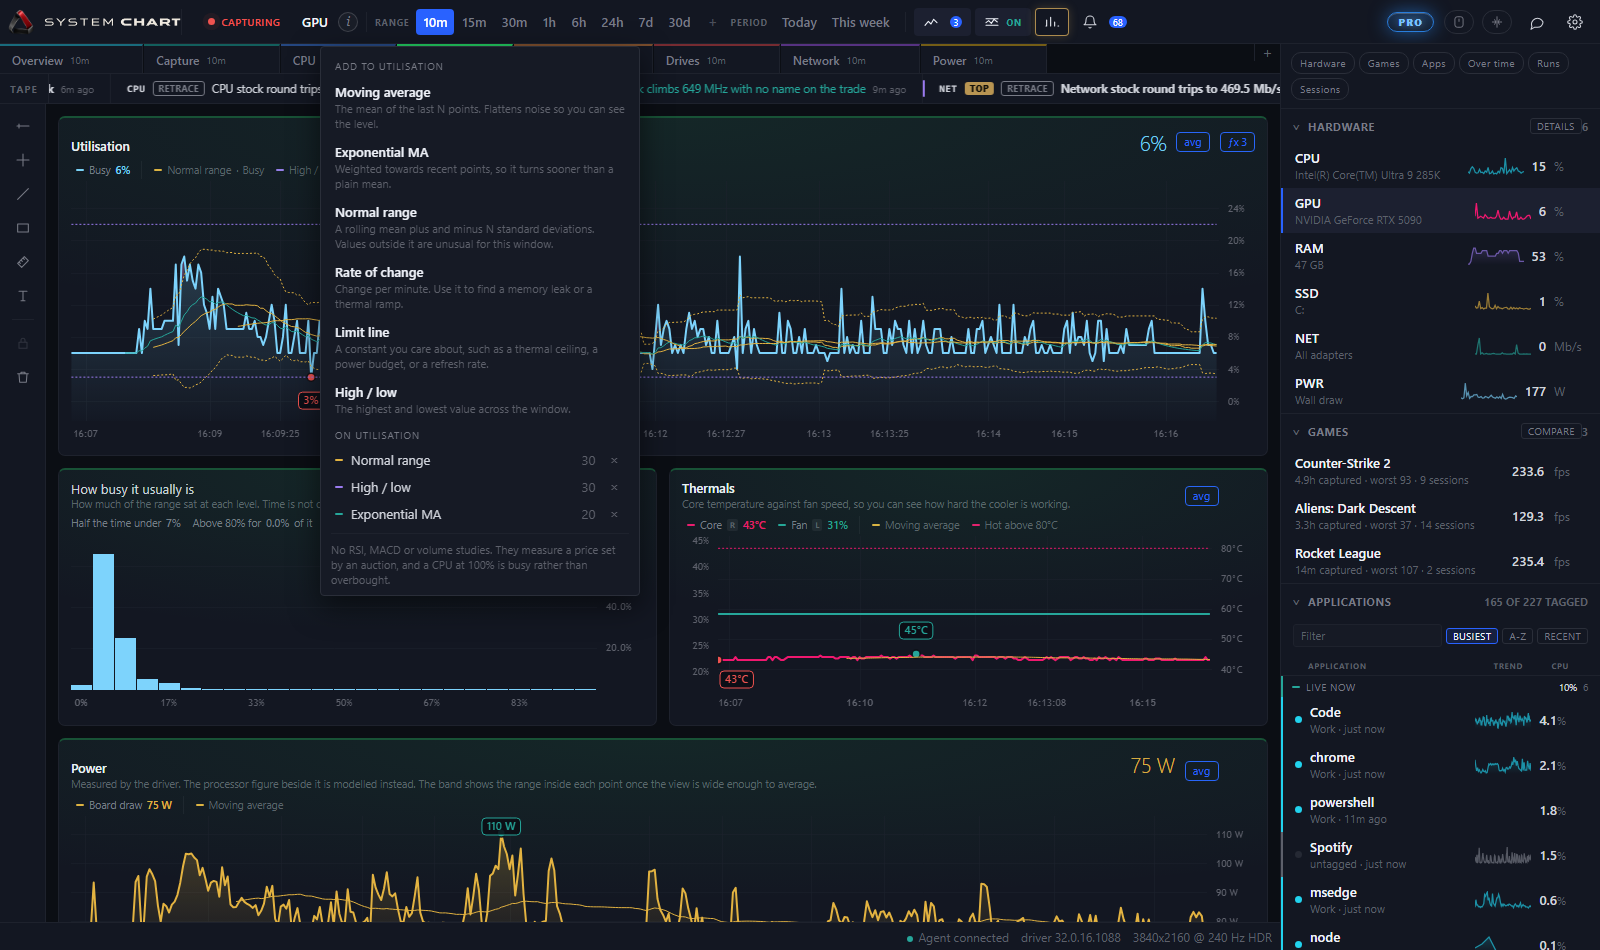The height and width of the screenshot is (950, 1600).
Task: Toggle the overlay ON switch
Action: point(1002,22)
